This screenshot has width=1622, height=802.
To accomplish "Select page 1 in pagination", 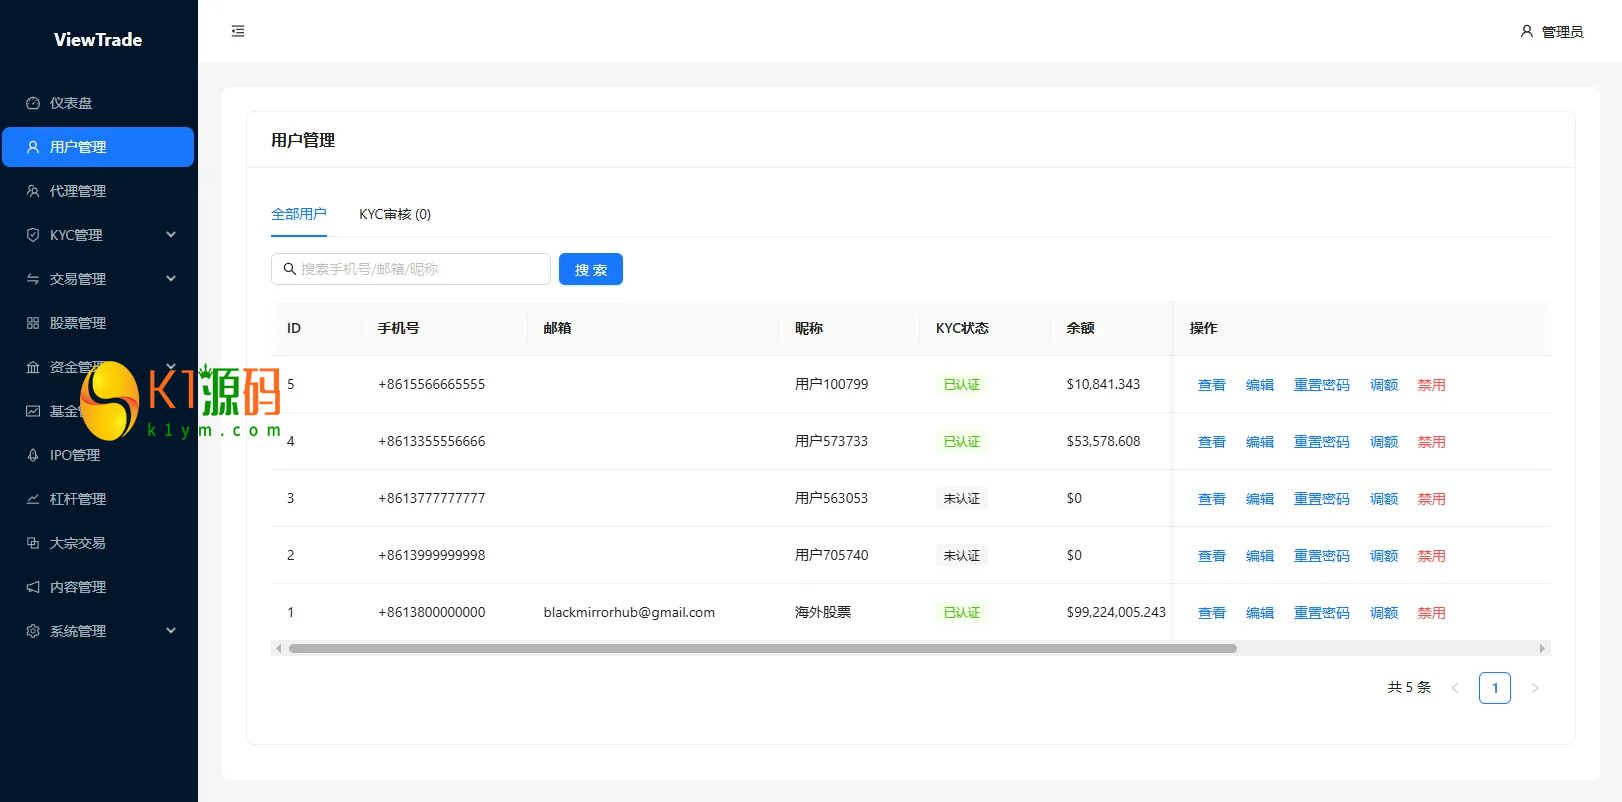I will 1495,688.
